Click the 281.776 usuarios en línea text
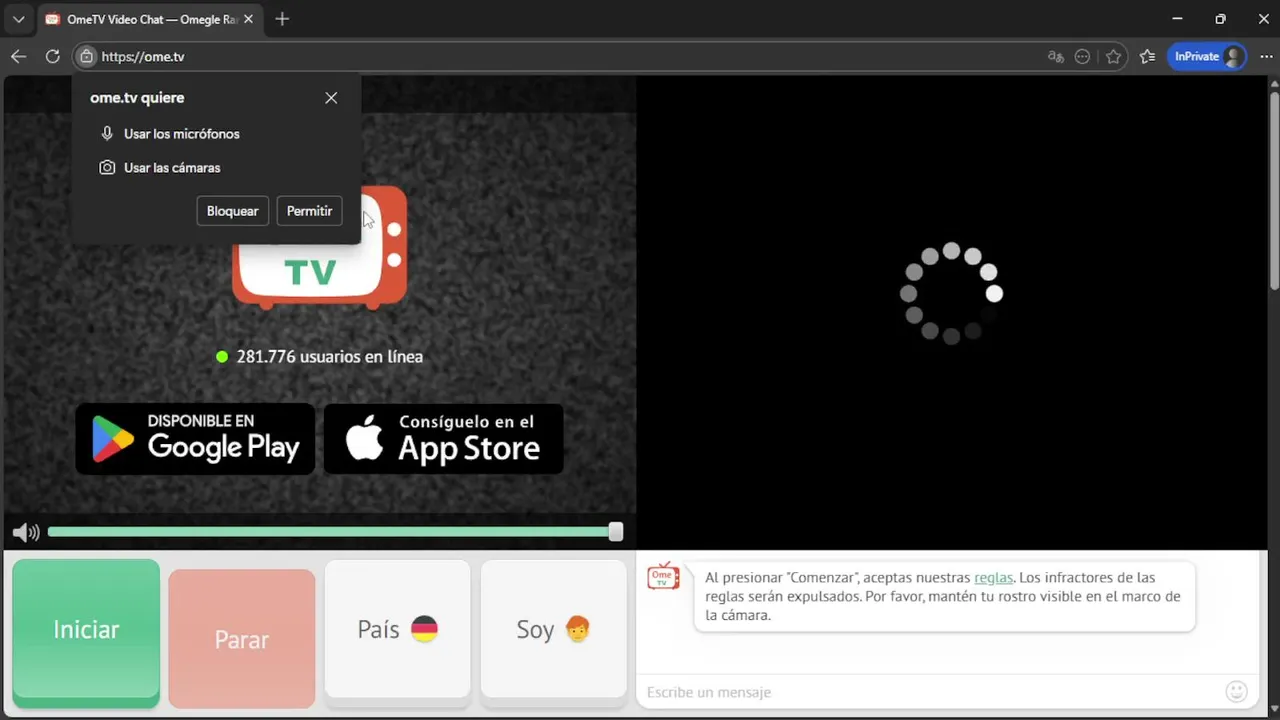 [x=330, y=356]
